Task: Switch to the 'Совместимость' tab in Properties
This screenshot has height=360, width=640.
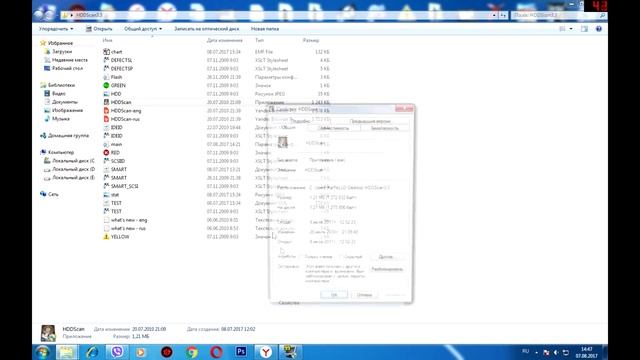Action: 334,128
